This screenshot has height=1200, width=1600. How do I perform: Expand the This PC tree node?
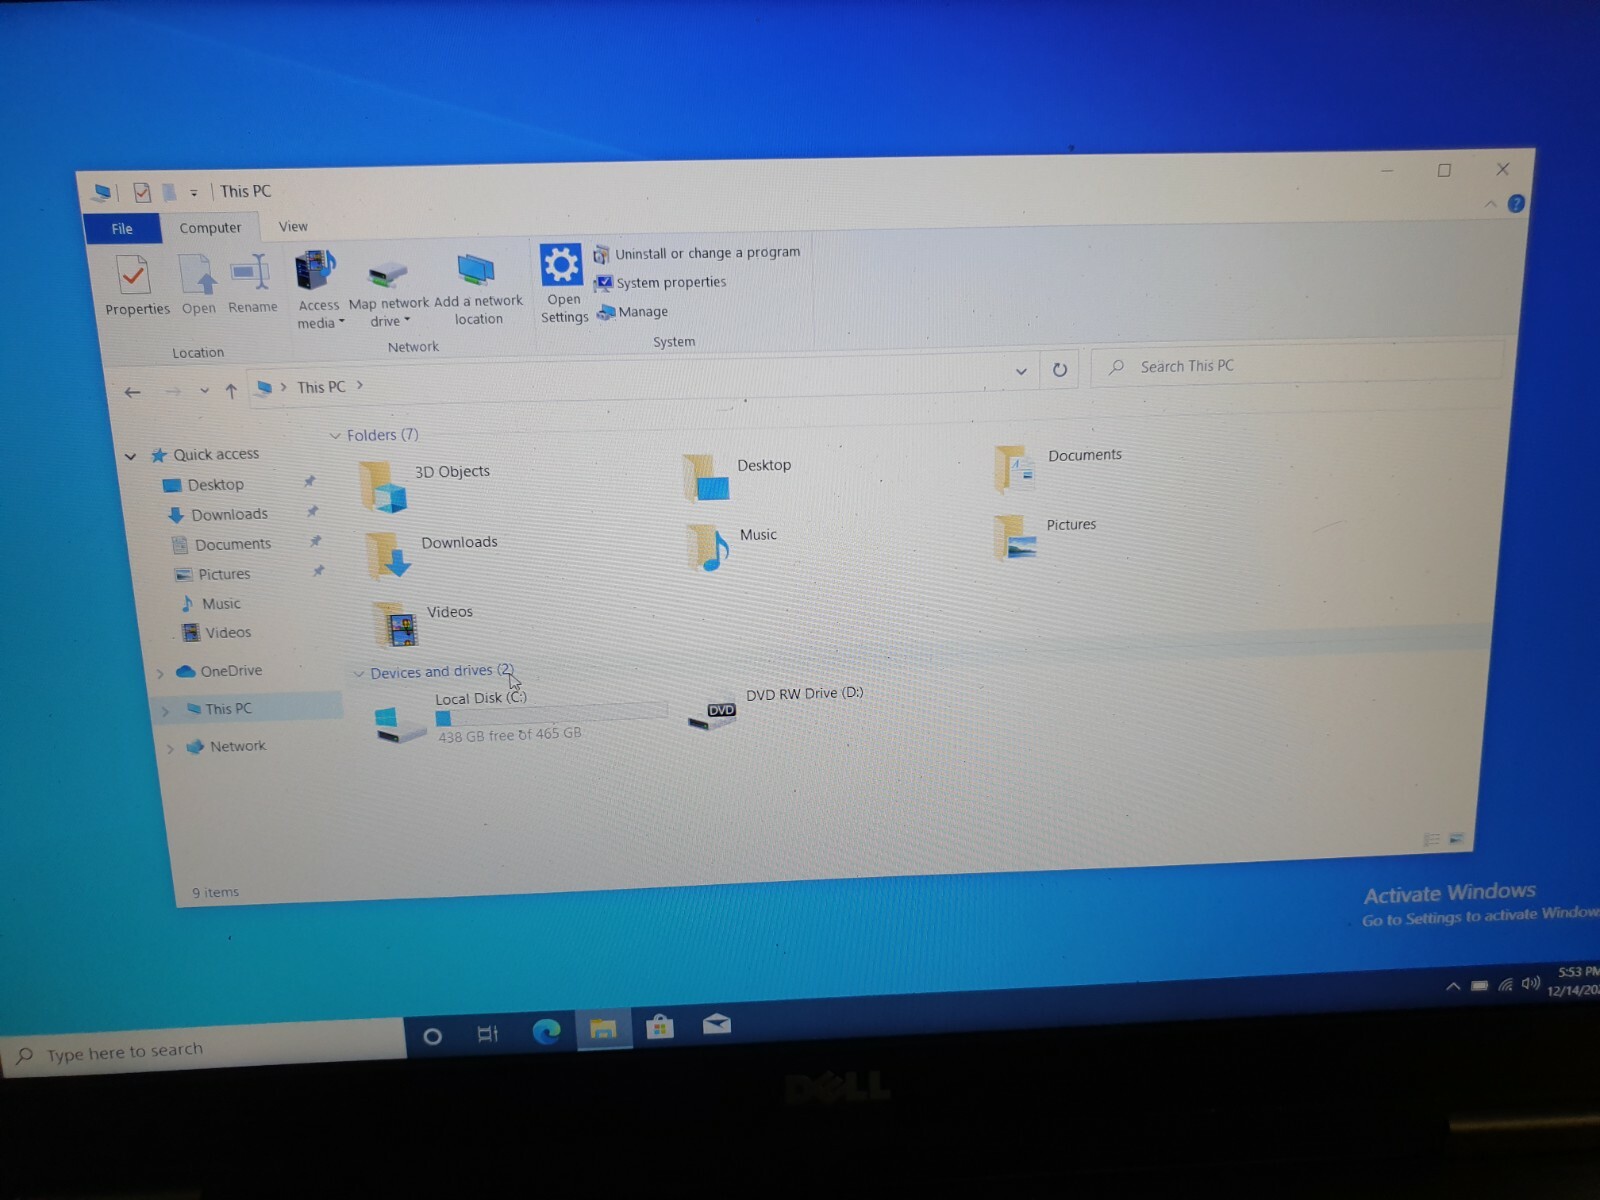pos(166,711)
